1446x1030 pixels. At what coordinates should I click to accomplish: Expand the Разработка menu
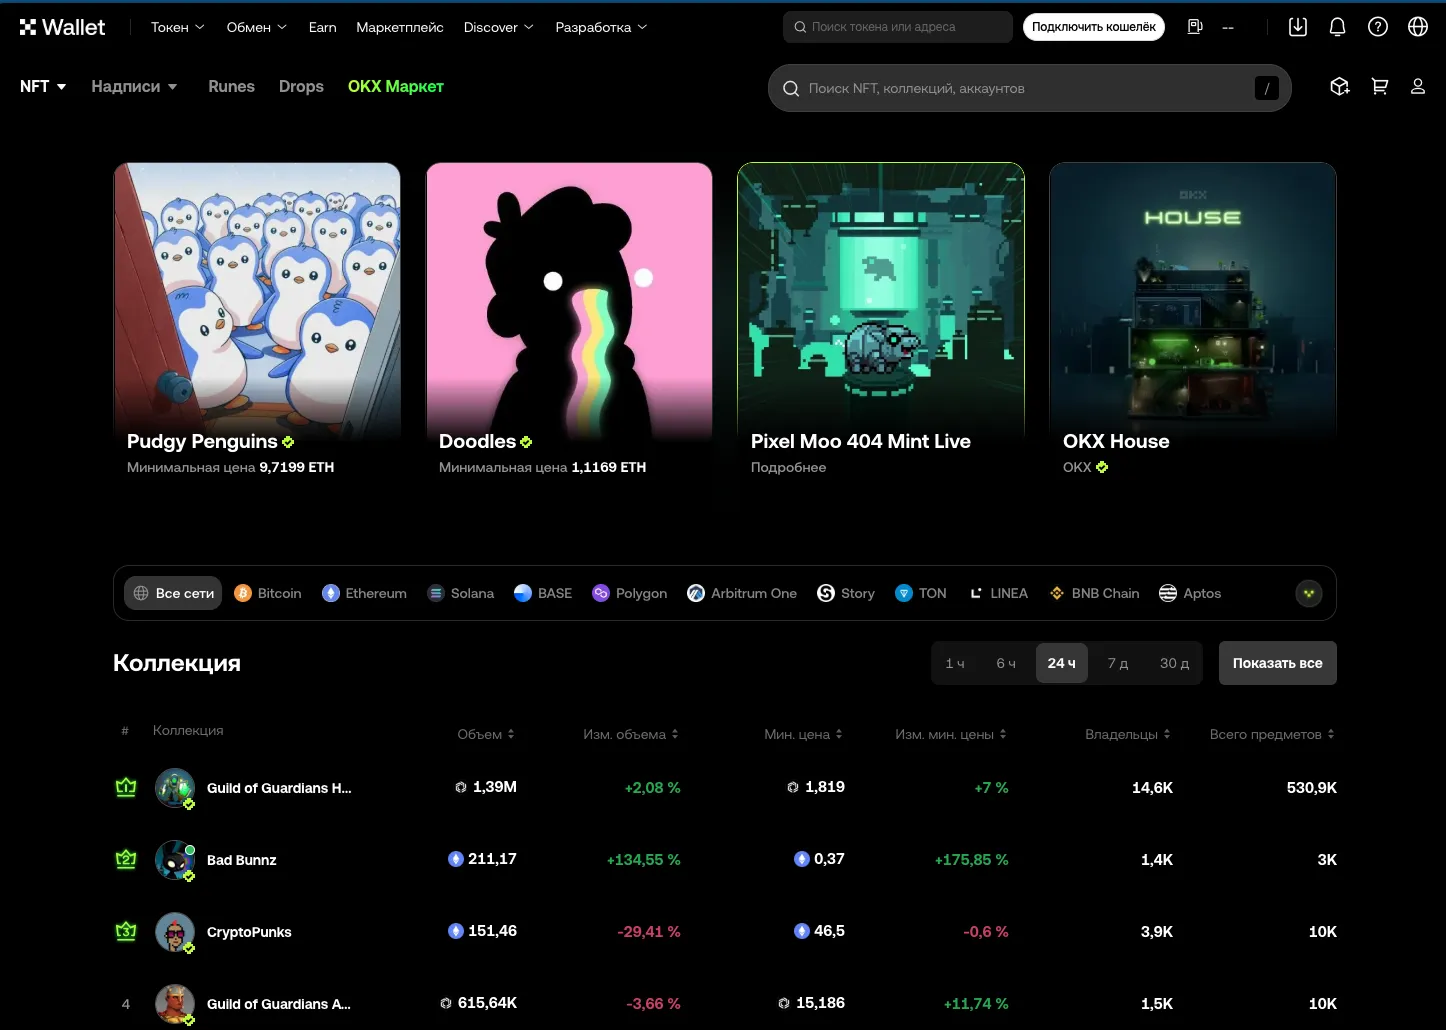pos(601,27)
